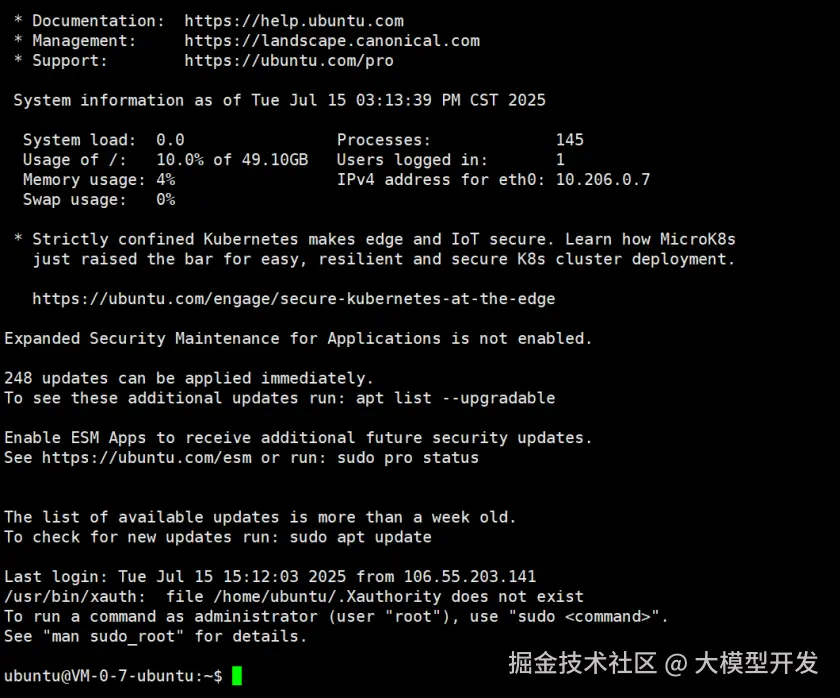Click the last login IP 106.55.203.141

(470, 577)
